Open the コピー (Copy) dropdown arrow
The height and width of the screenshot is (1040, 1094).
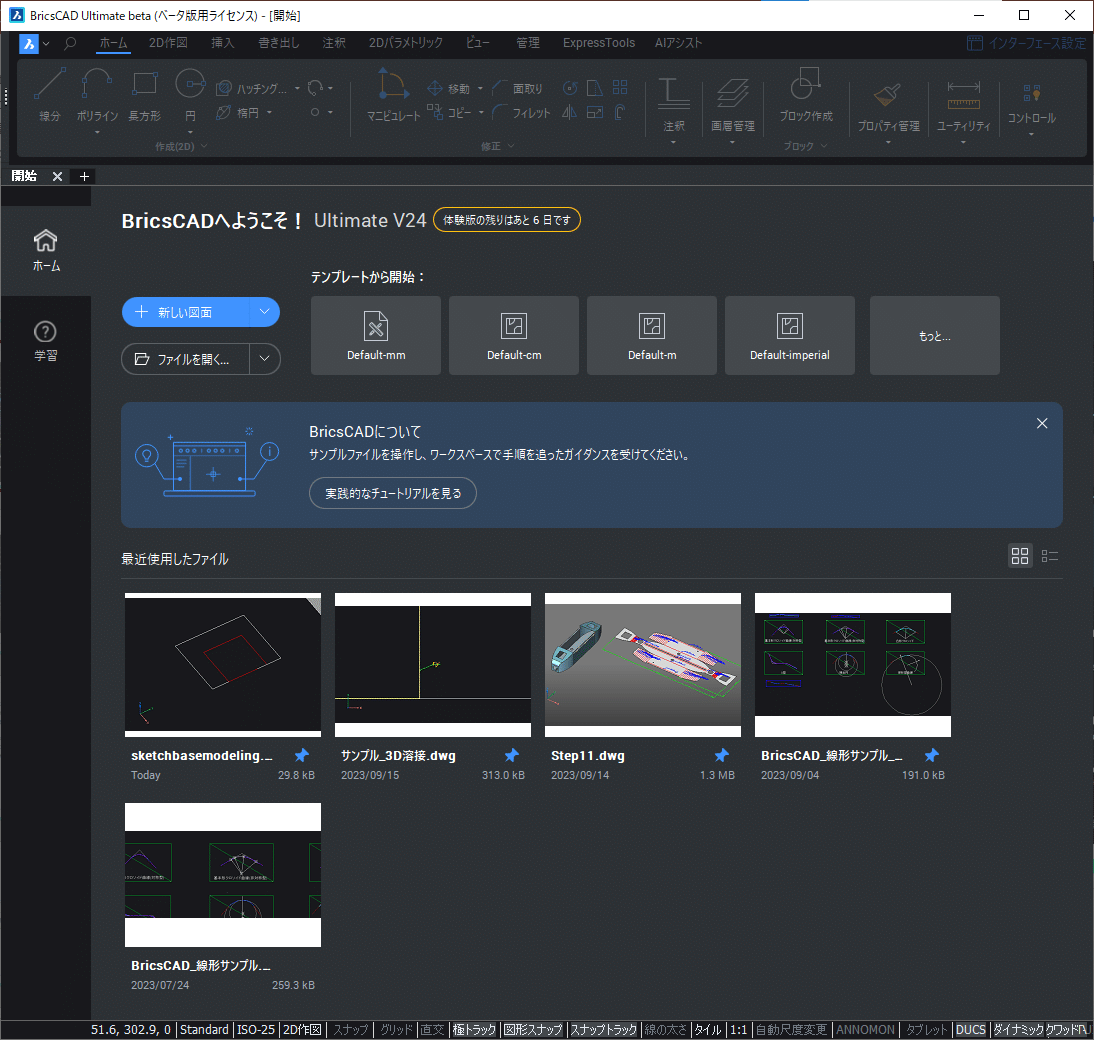point(481,112)
